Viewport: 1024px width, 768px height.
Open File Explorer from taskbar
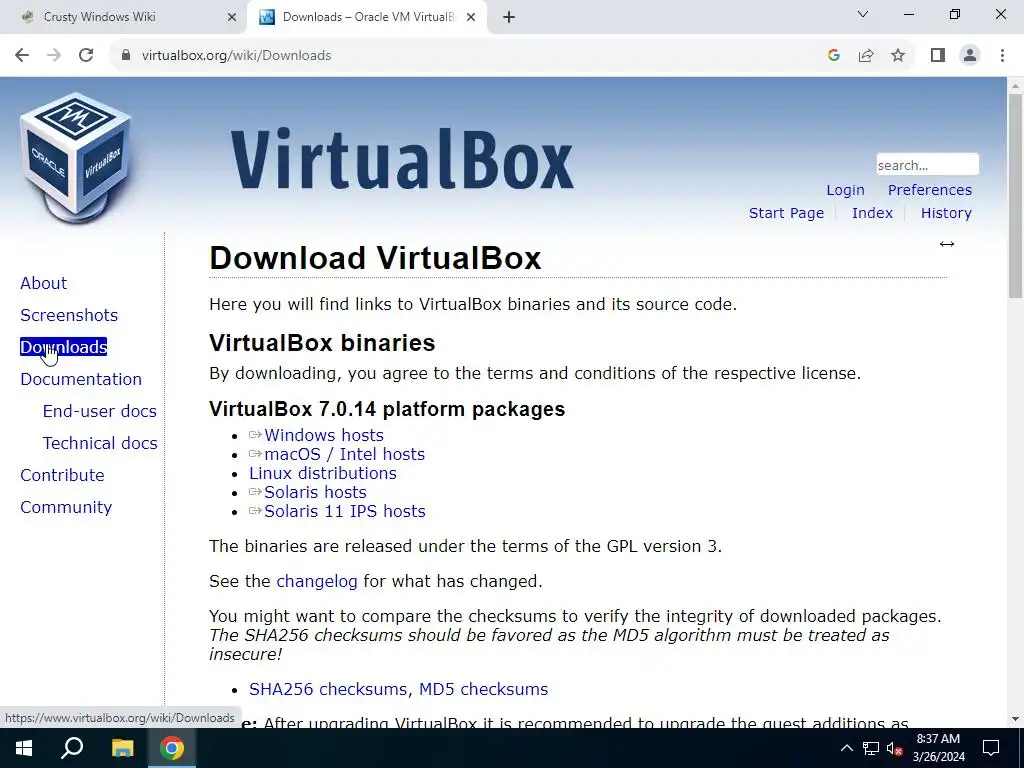tap(122, 748)
